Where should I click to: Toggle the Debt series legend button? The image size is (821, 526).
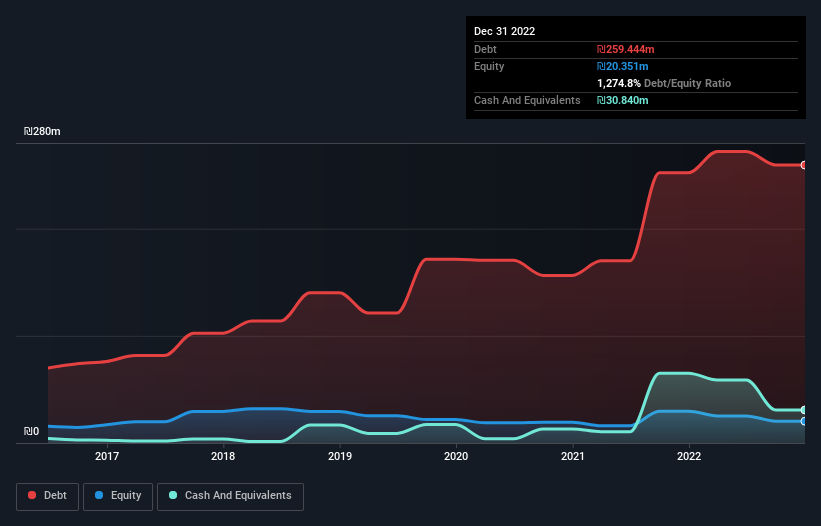48,496
